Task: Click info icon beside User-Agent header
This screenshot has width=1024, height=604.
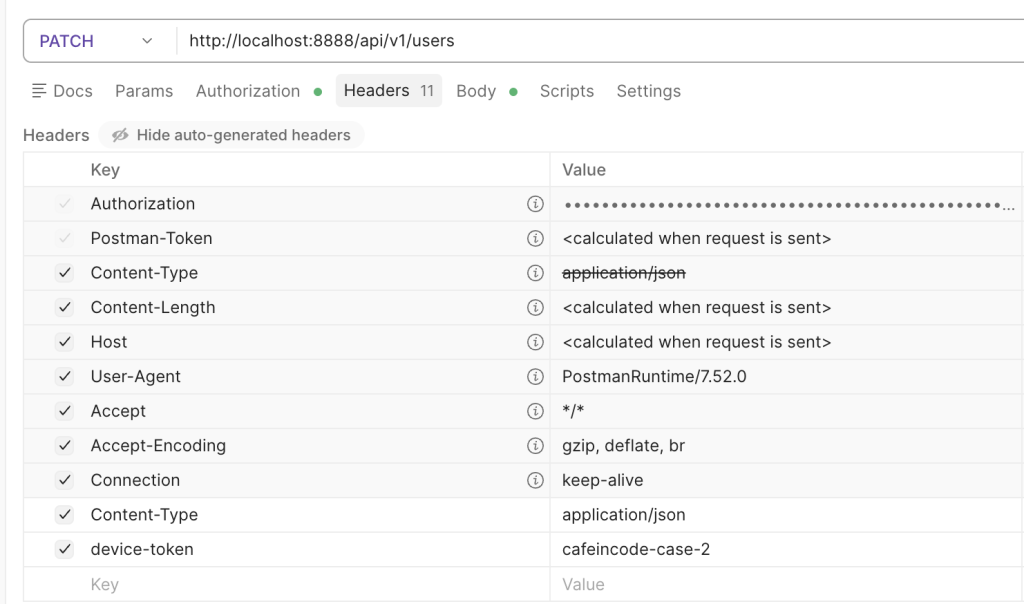Action: (535, 377)
